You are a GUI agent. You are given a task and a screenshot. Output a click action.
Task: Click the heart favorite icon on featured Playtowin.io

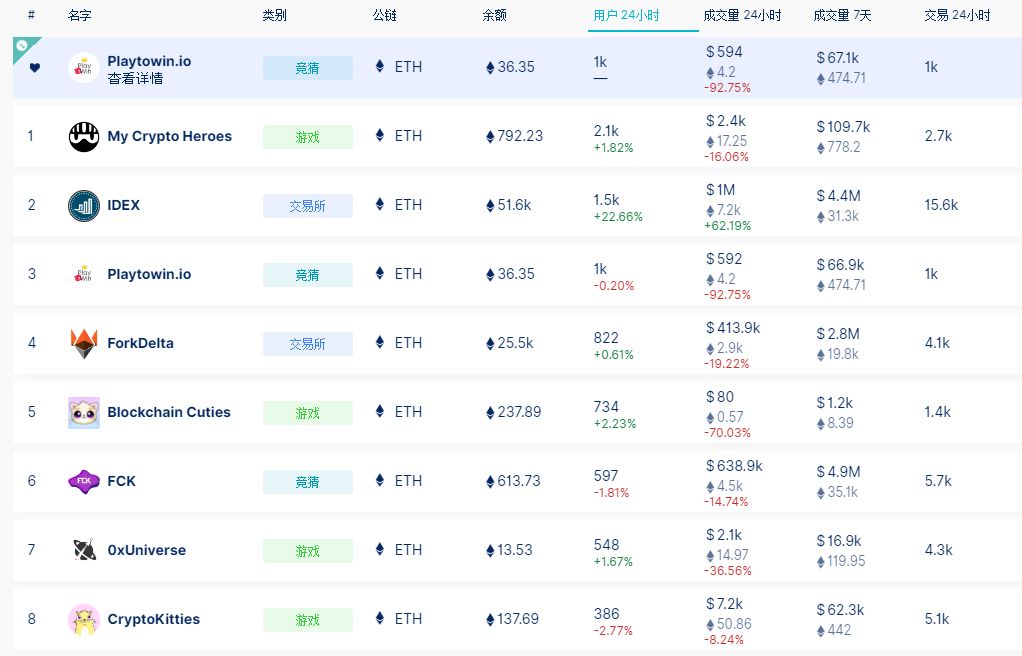coord(35,67)
